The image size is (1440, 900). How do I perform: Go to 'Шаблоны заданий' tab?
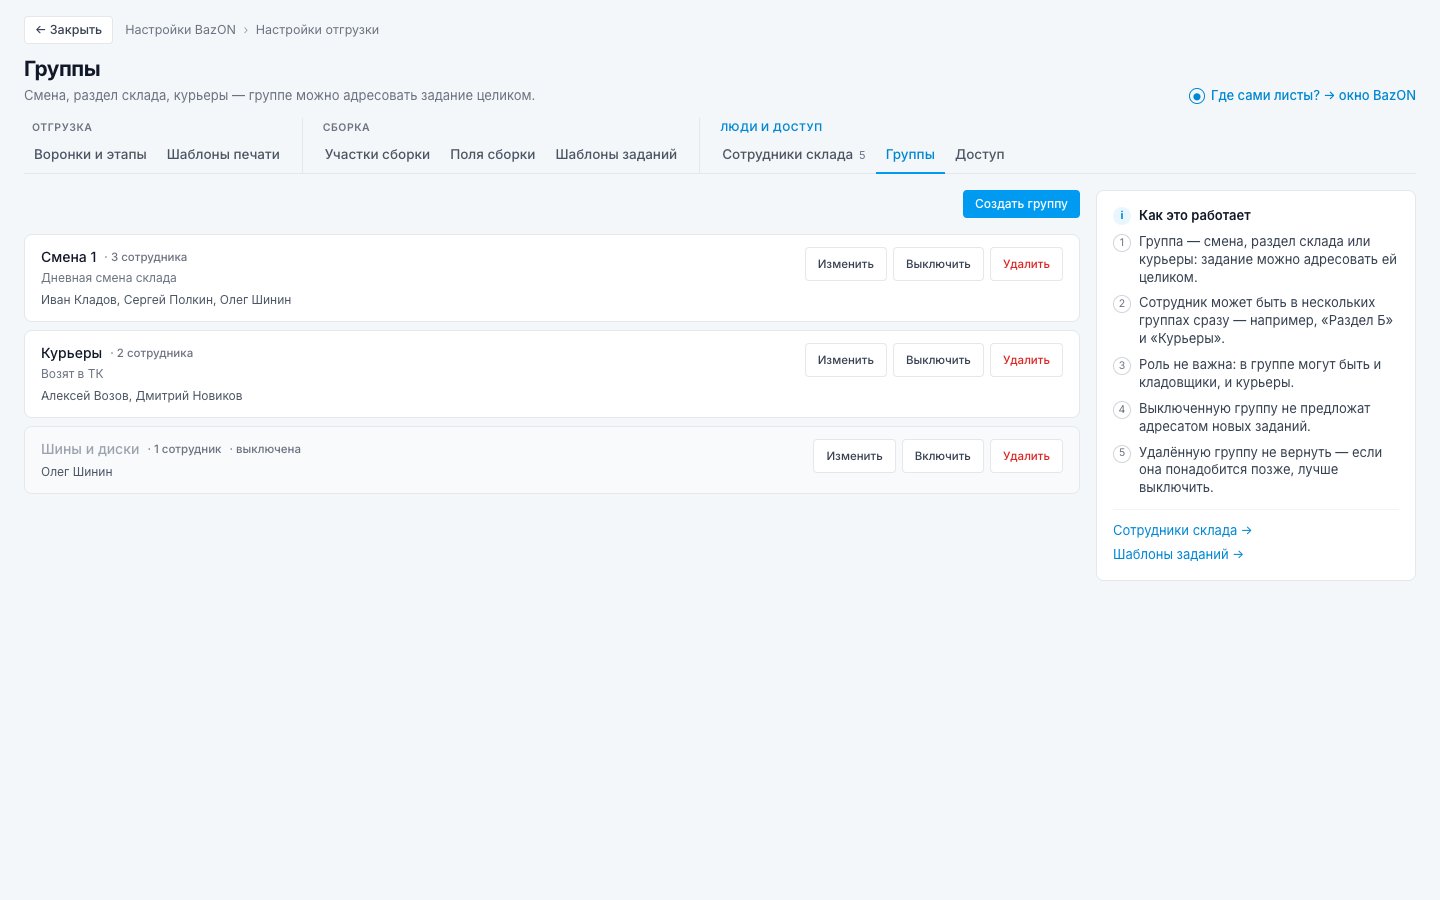616,154
